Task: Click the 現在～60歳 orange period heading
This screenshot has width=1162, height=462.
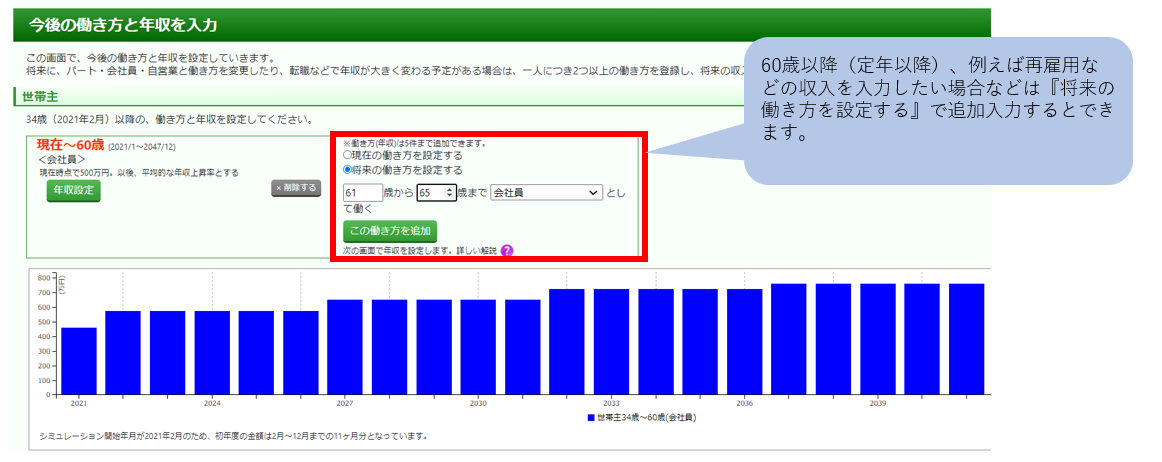Action: click(70, 145)
